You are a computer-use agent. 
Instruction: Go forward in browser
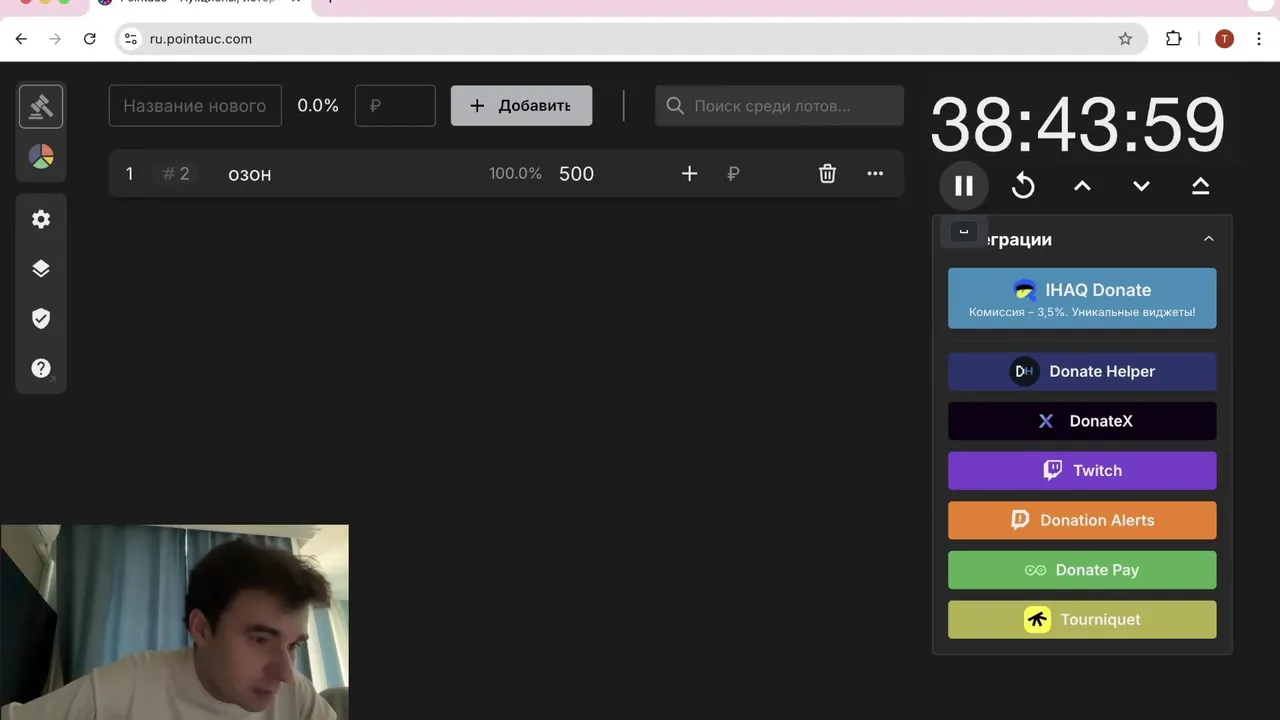55,39
